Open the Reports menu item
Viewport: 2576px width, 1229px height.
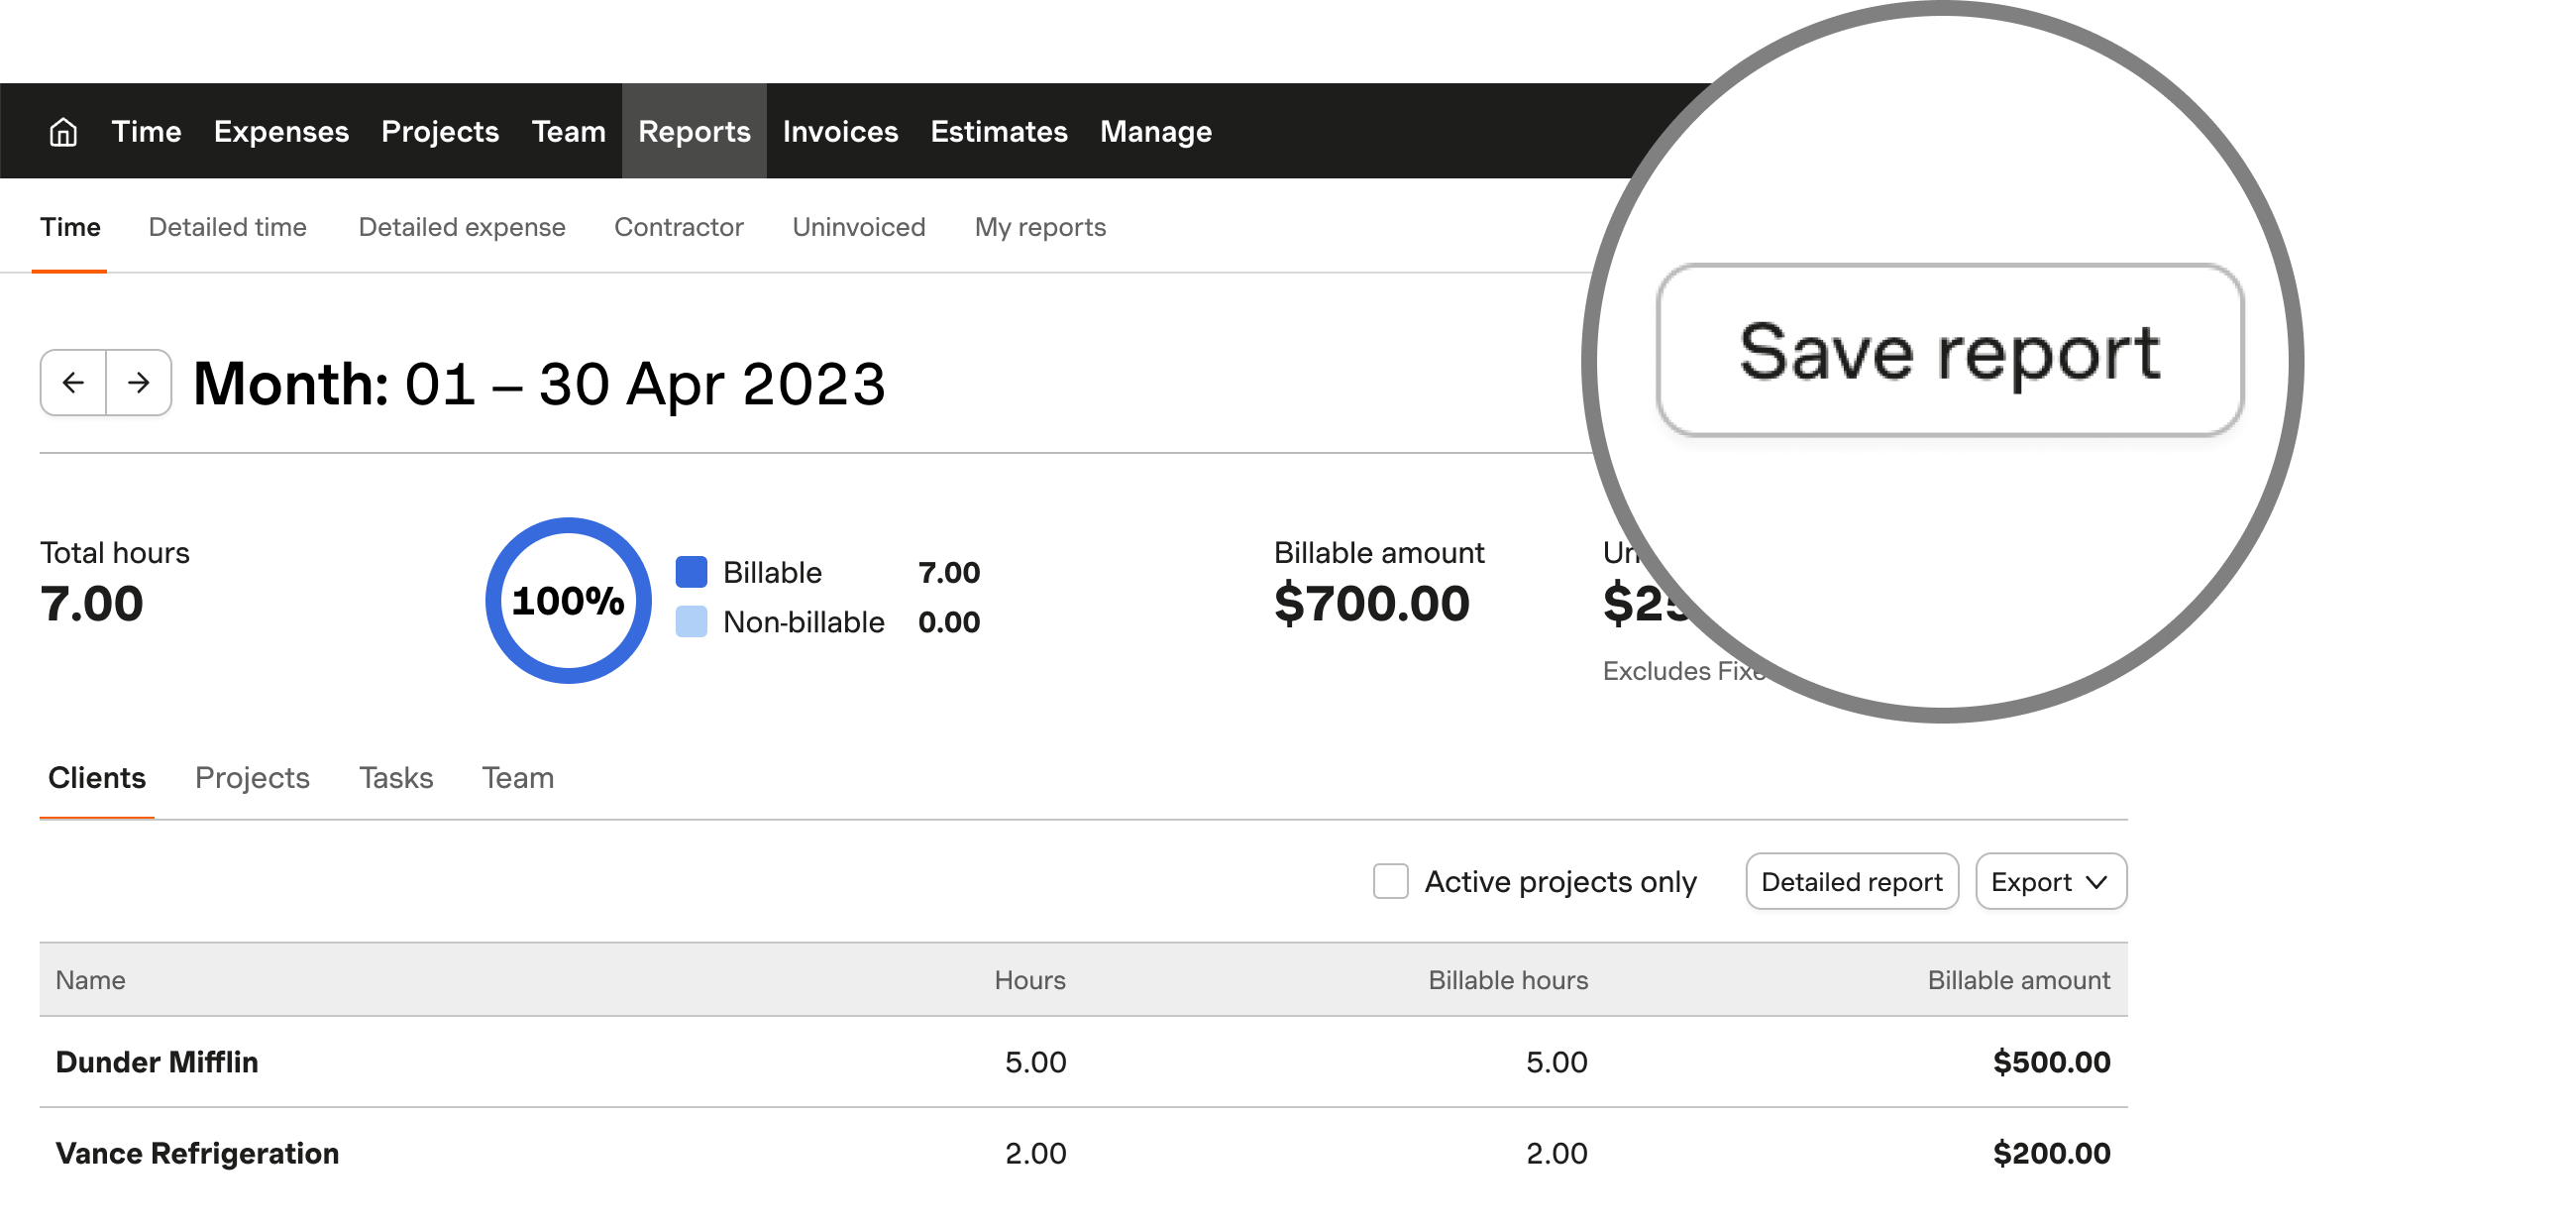(x=694, y=132)
